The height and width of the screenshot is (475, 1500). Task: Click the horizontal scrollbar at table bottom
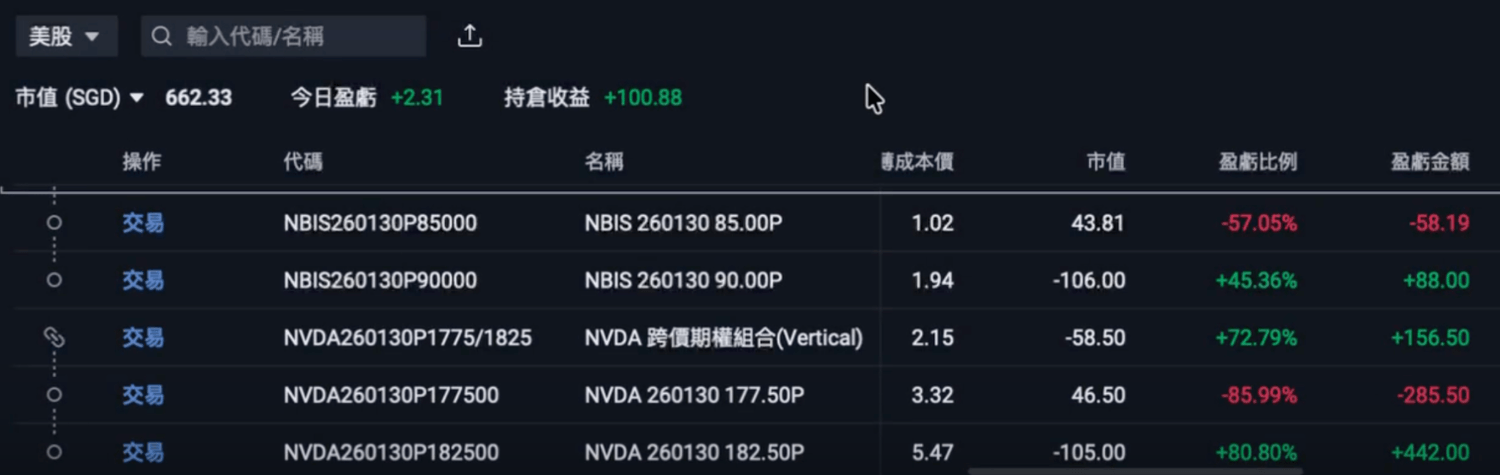[1135, 471]
